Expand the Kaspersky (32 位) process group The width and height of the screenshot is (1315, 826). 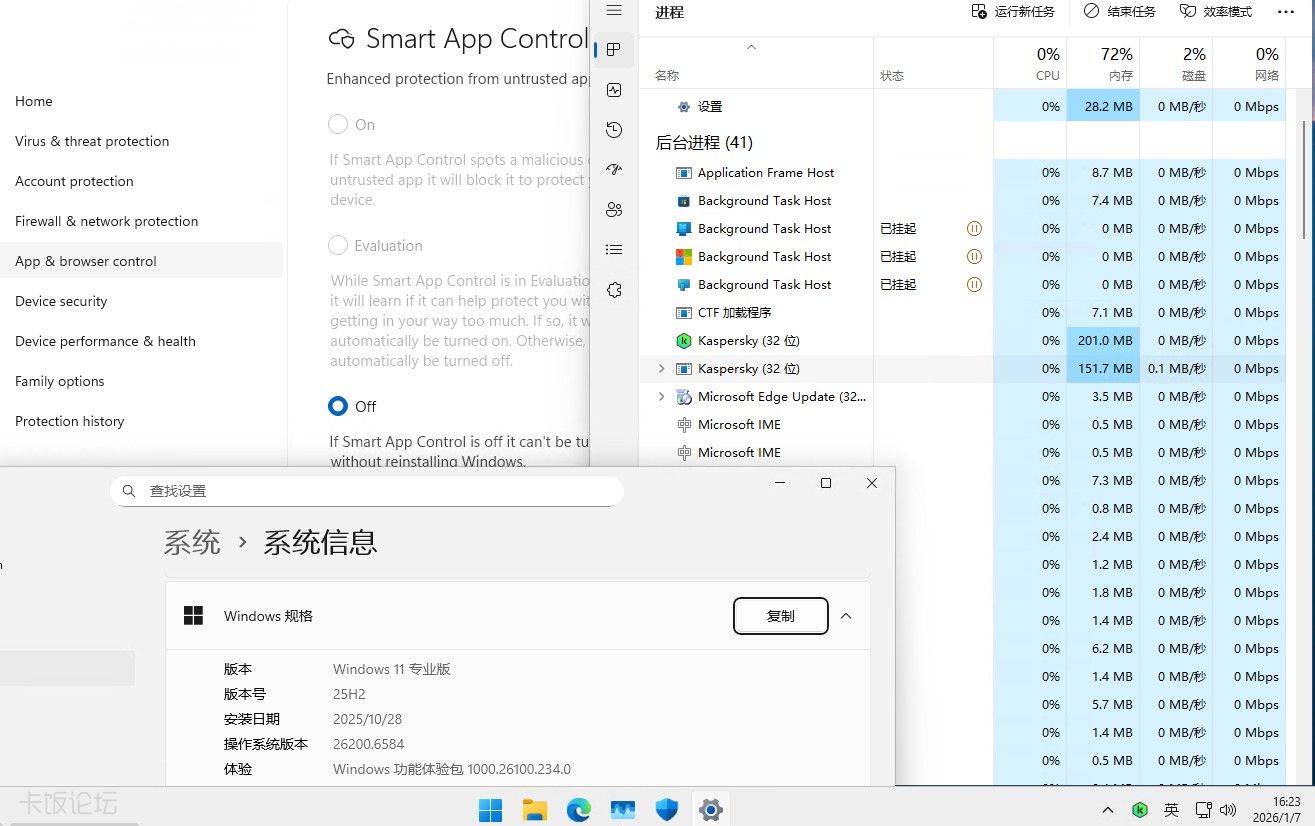[660, 369]
